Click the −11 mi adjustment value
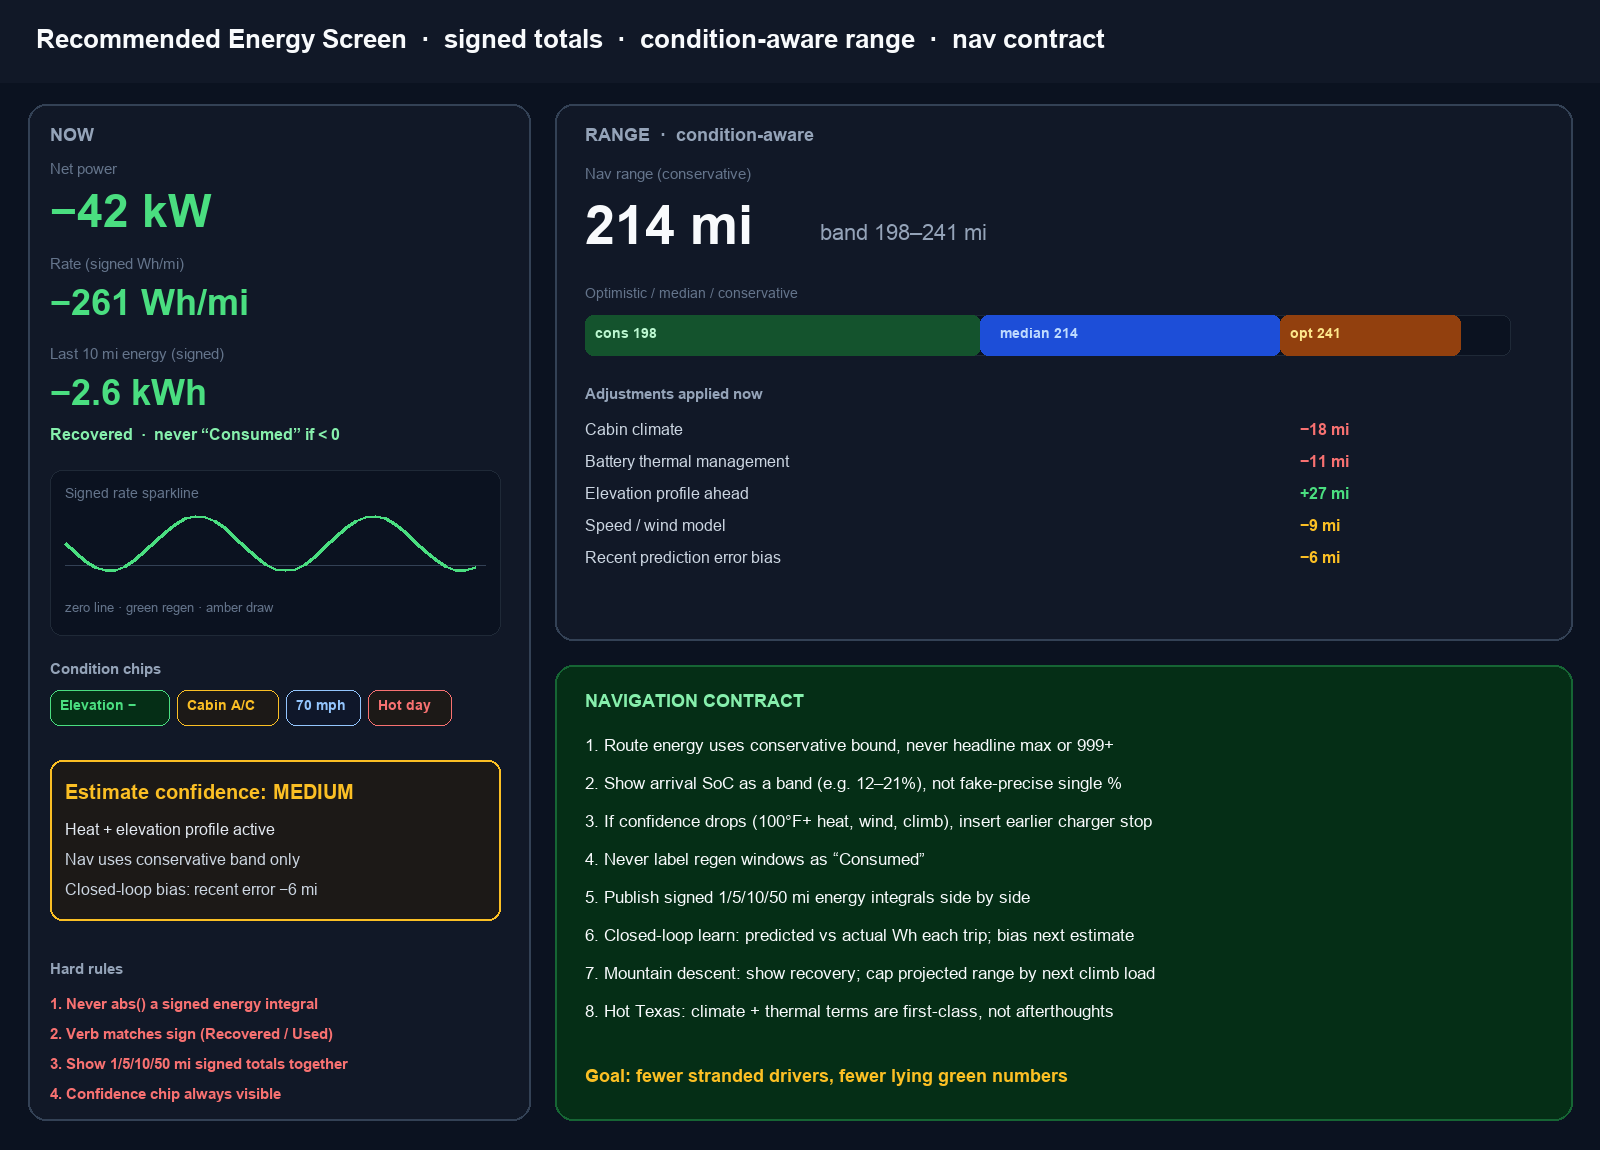The image size is (1600, 1150). coord(1324,461)
